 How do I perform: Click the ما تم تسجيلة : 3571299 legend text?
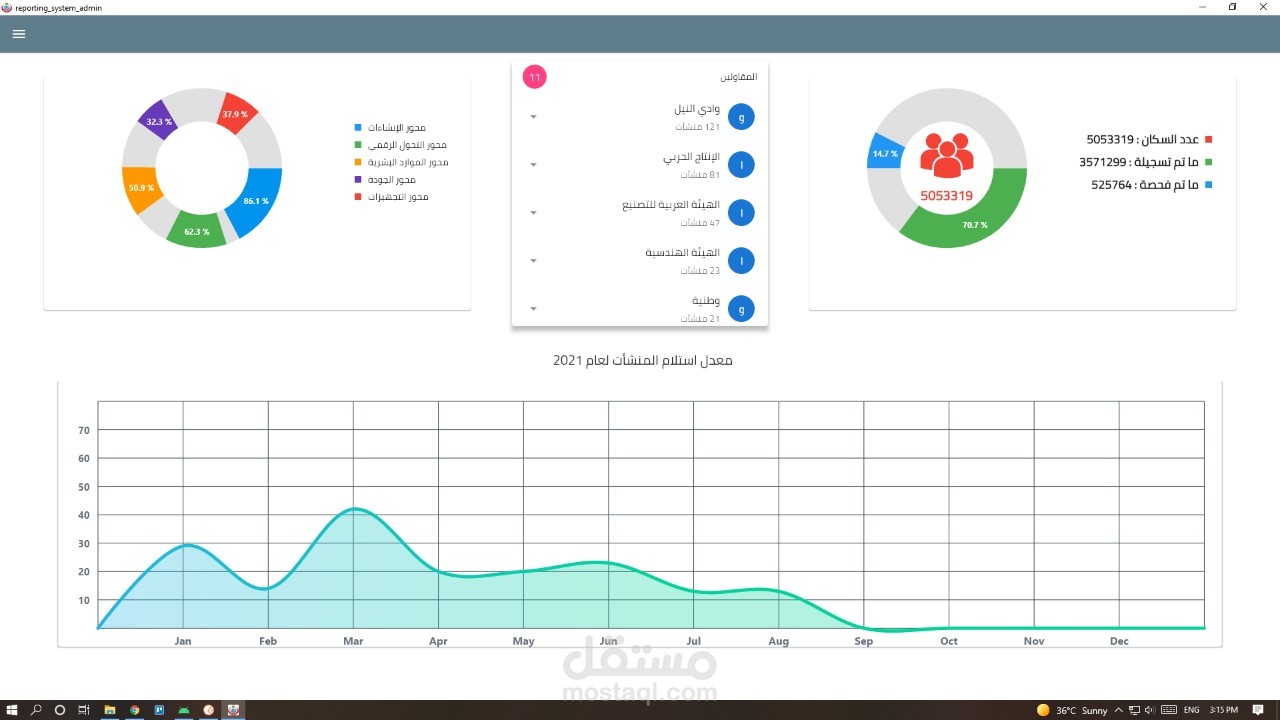pyautogui.click(x=1138, y=162)
